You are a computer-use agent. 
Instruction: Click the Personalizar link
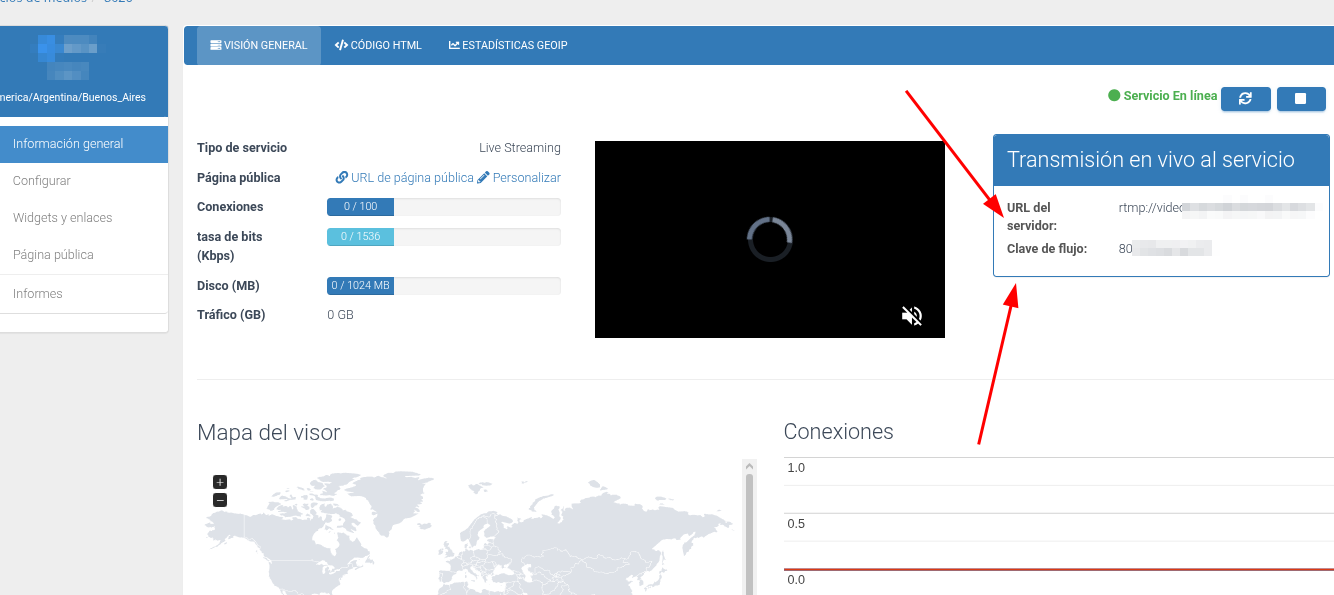click(519, 178)
